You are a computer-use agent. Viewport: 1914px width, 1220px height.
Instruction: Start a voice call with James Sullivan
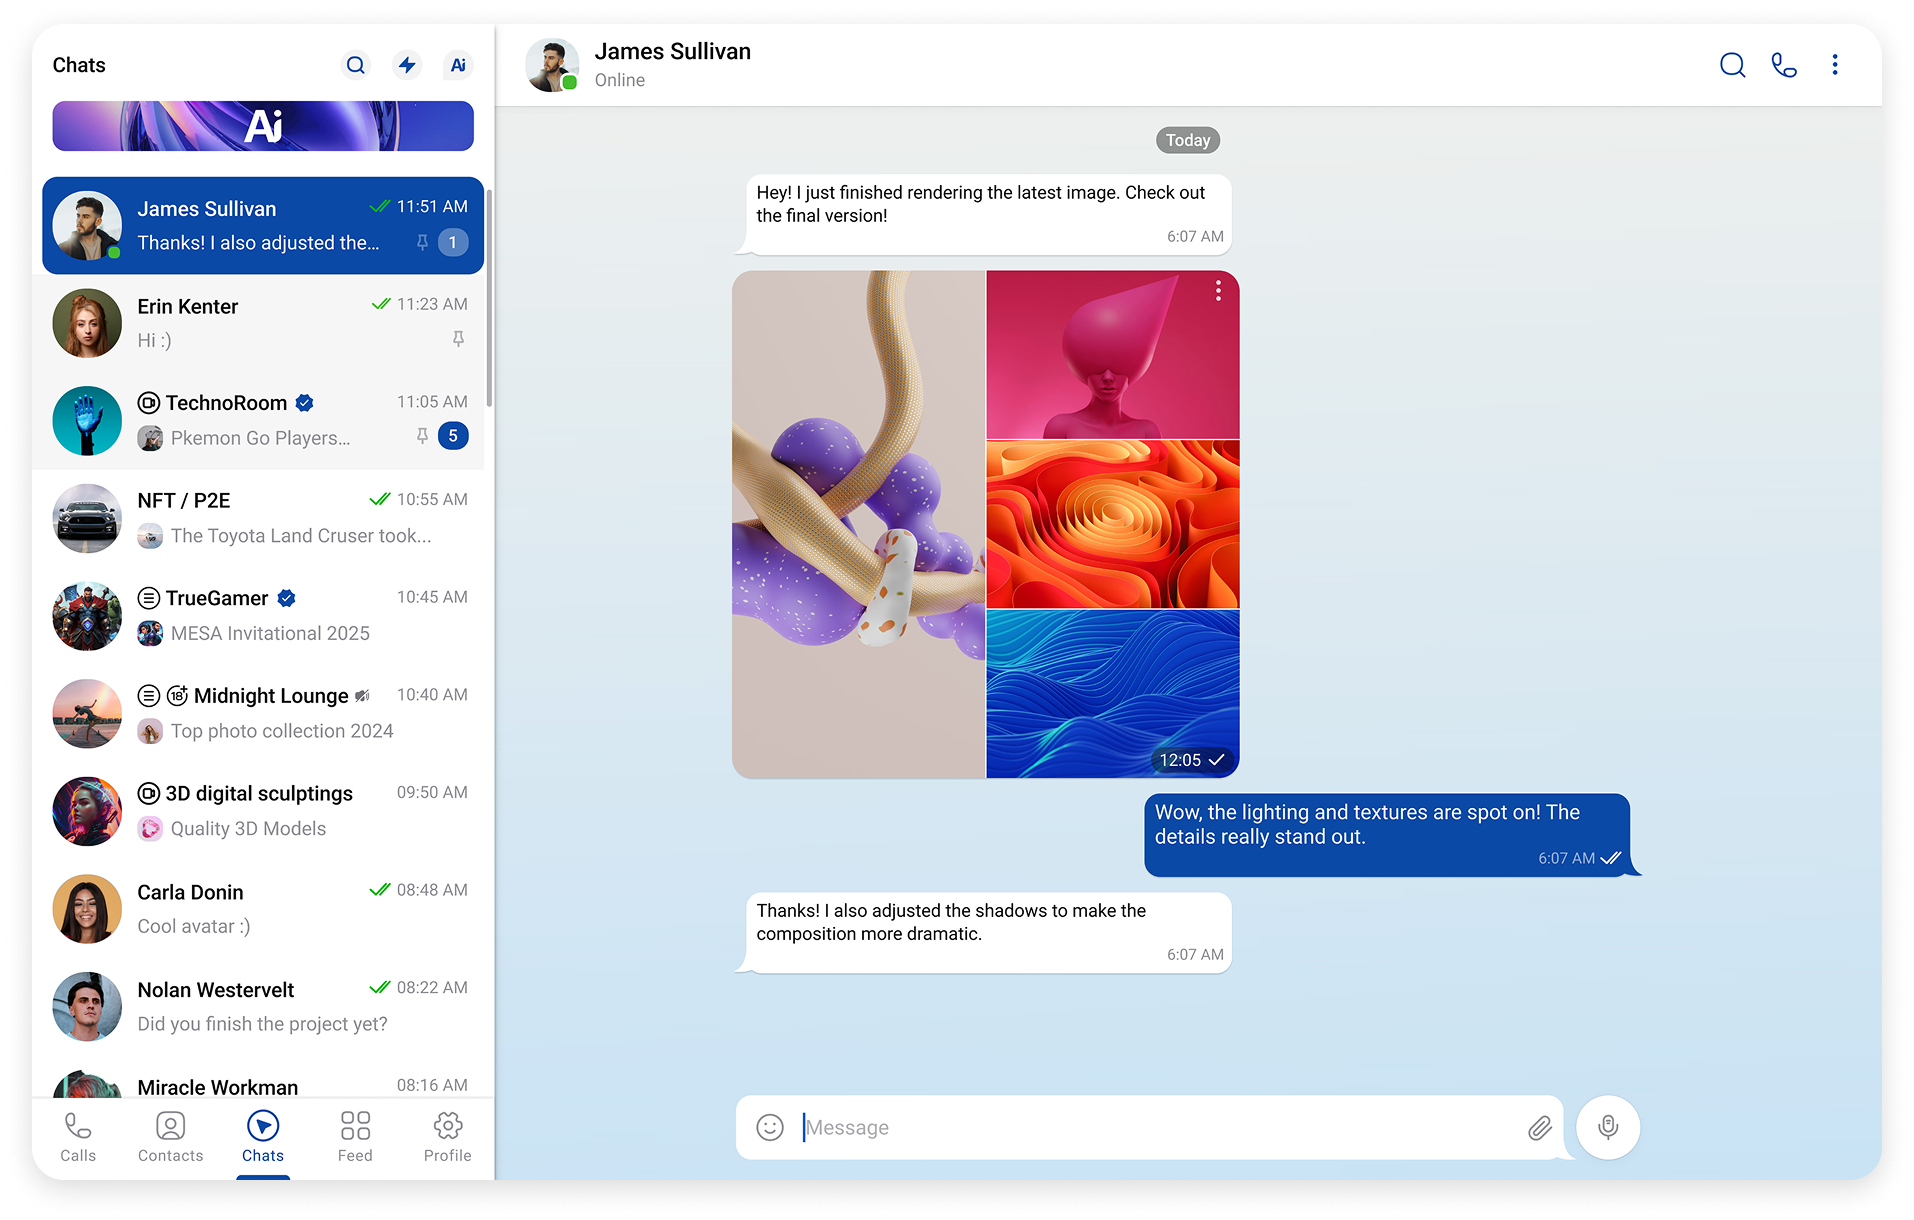coord(1783,65)
